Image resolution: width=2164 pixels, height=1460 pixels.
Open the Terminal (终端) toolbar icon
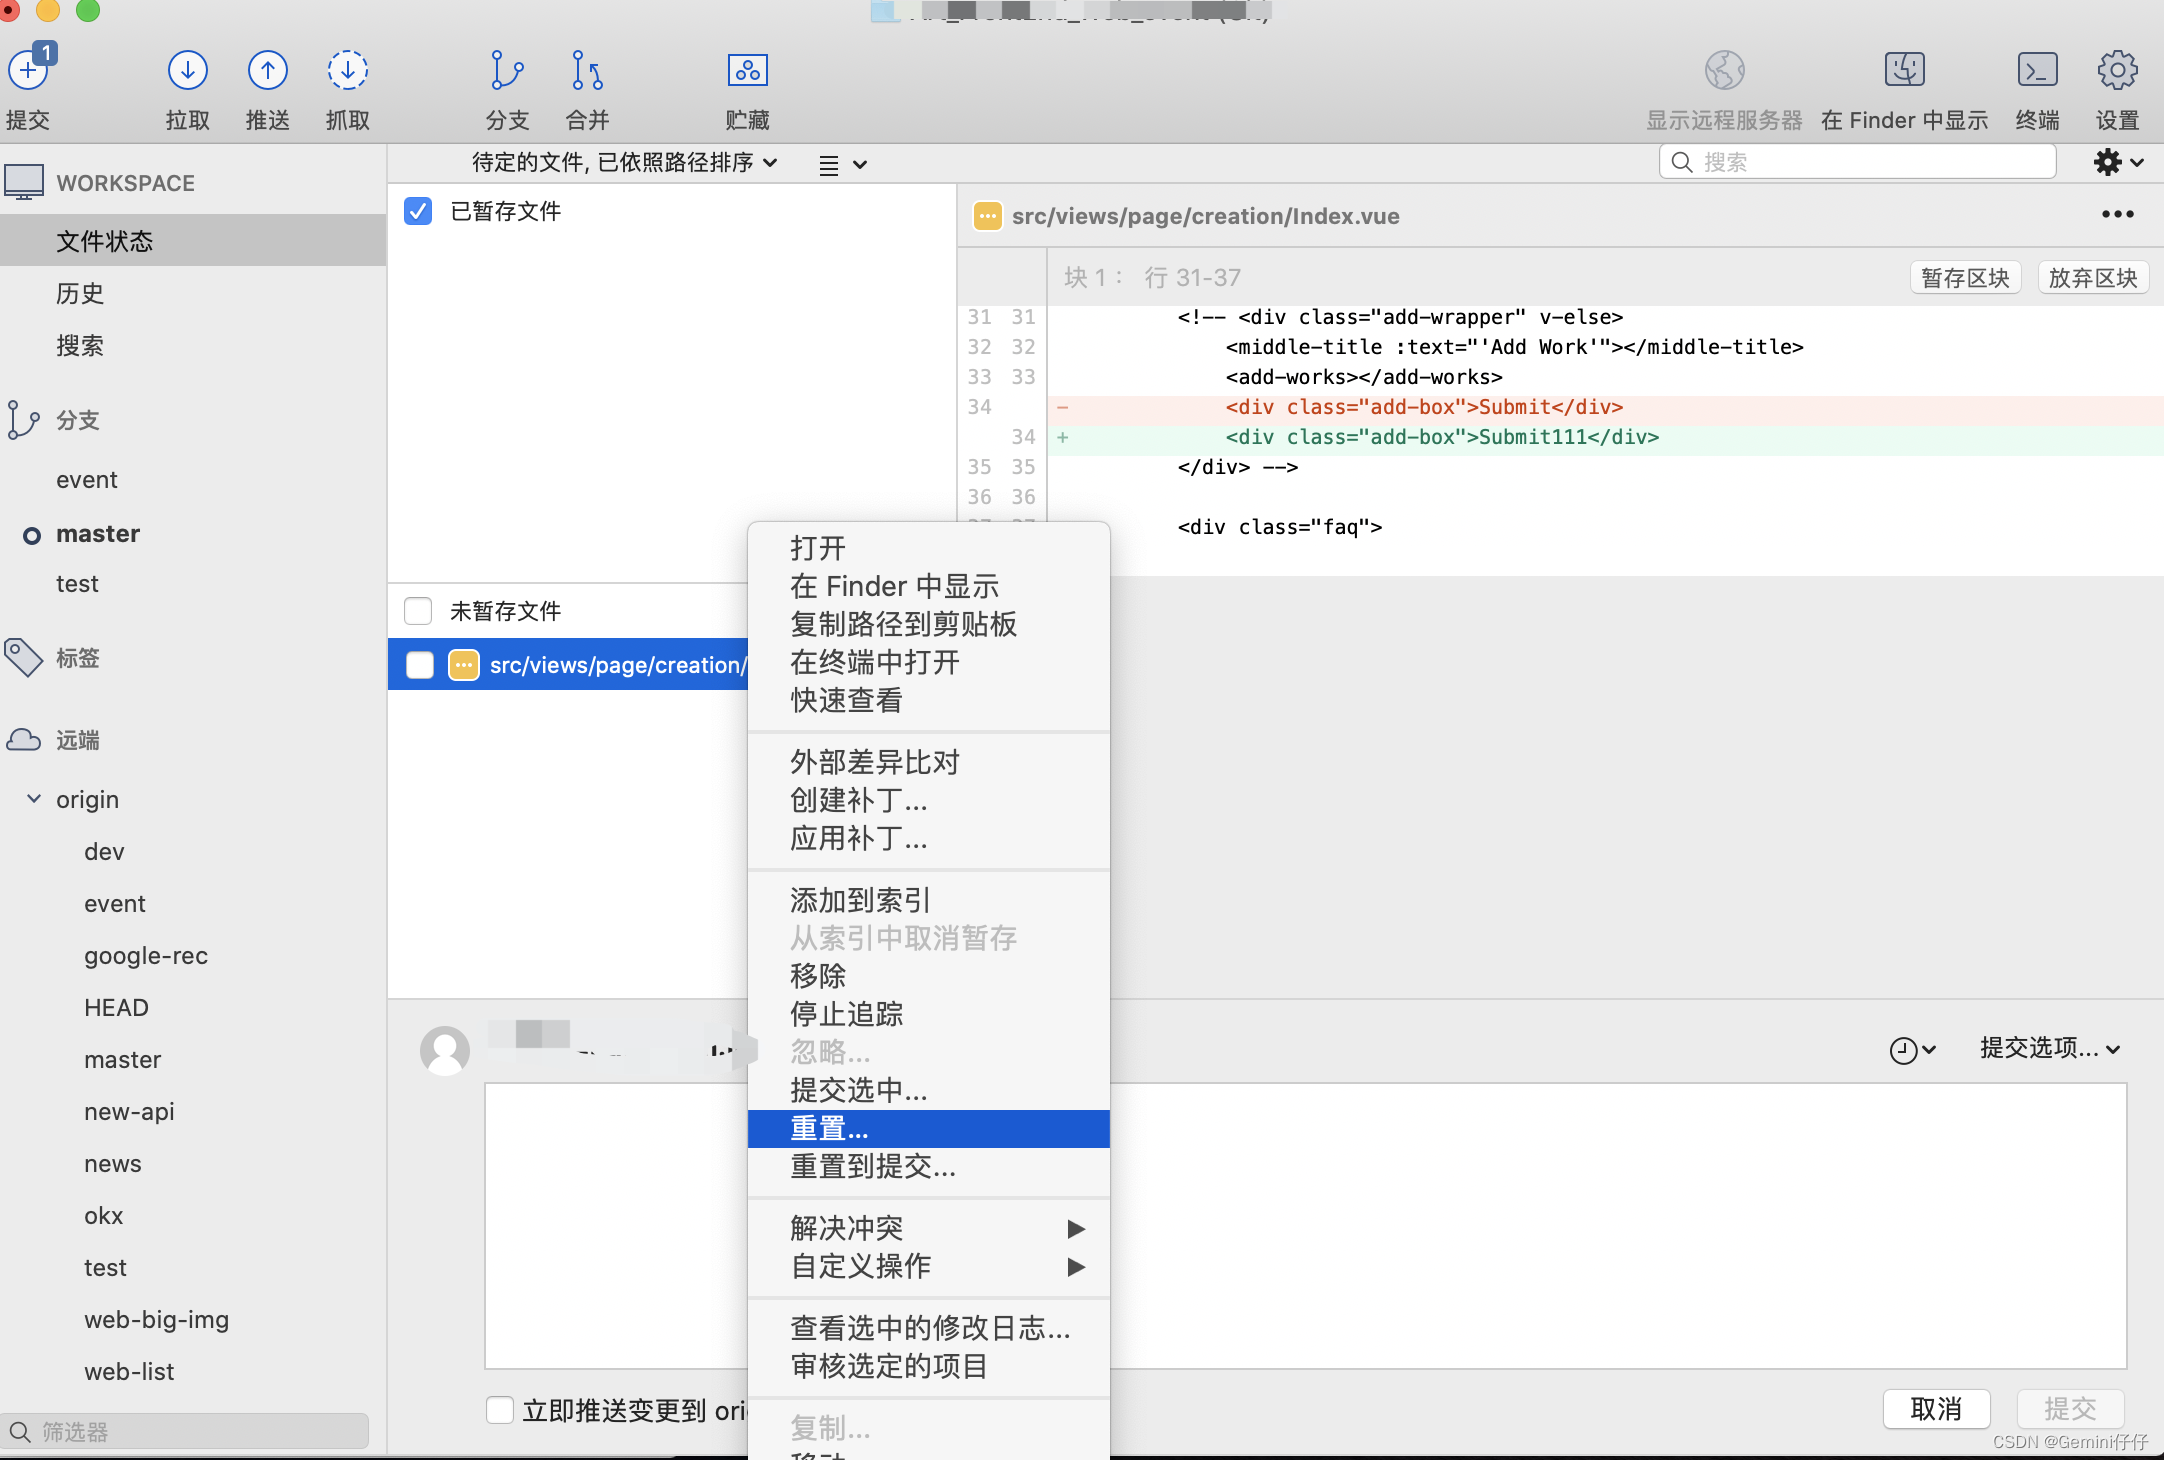(2037, 70)
